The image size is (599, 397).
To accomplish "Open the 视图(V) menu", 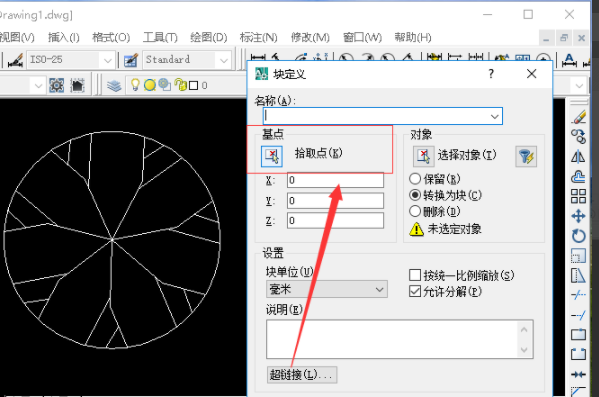I will click(17, 37).
